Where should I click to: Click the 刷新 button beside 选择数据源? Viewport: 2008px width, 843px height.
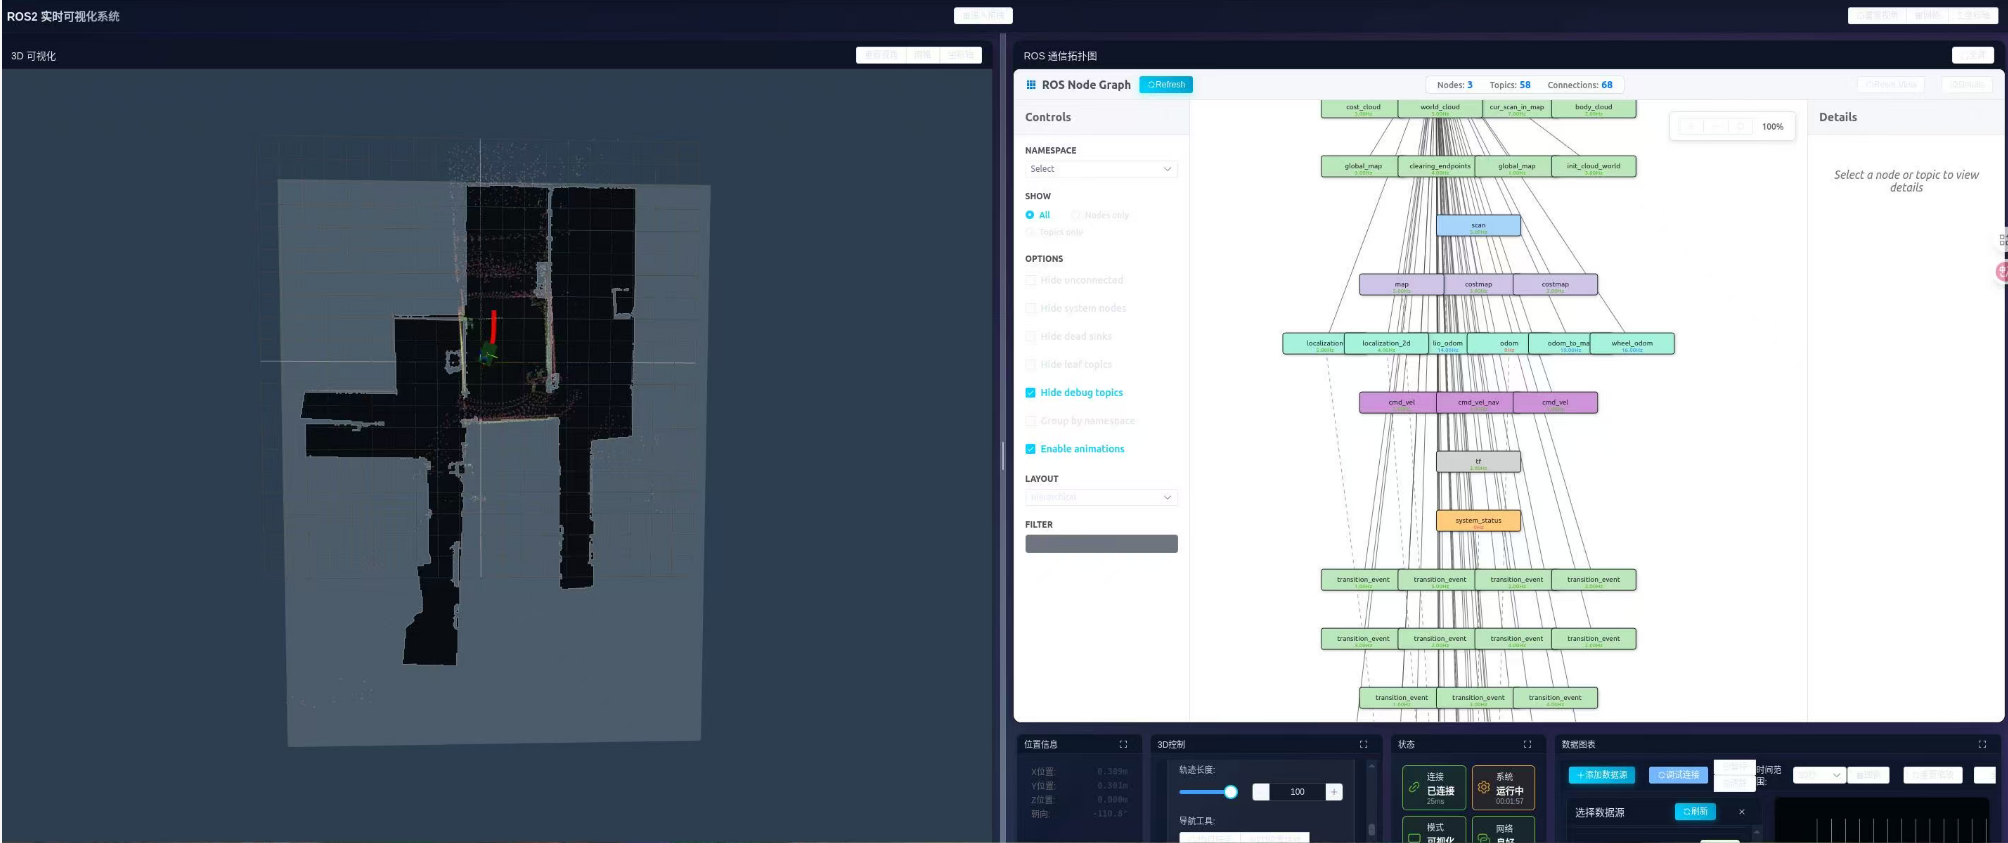pos(1695,812)
